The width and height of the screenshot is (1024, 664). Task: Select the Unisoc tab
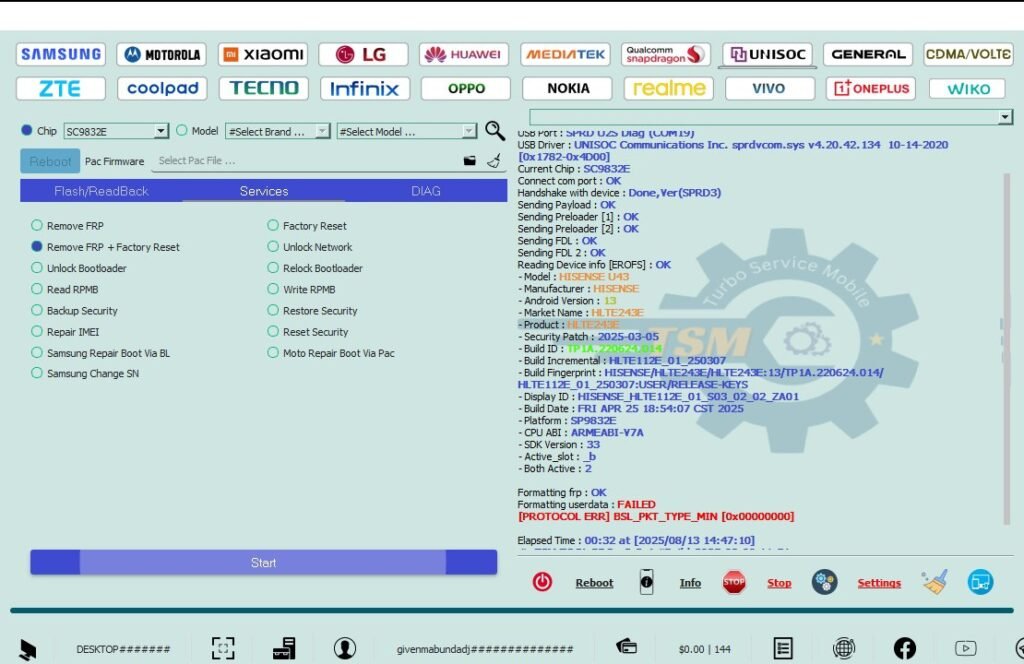tap(769, 54)
